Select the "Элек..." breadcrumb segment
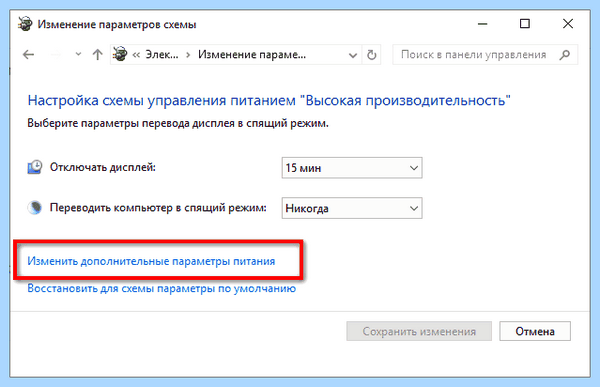Image resolution: width=600 pixels, height=387 pixels. click(x=162, y=55)
